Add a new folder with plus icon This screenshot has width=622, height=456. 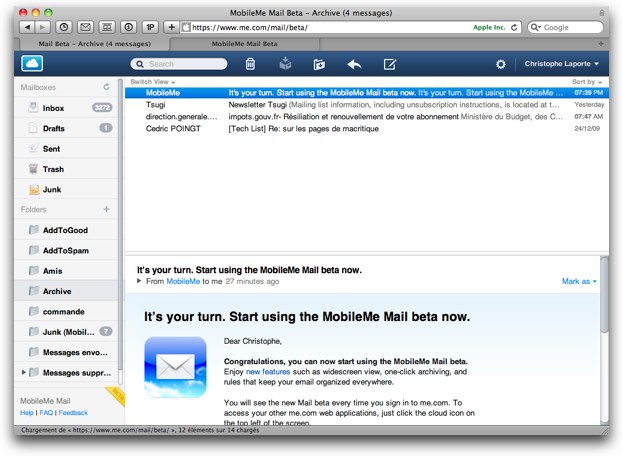[x=106, y=209]
